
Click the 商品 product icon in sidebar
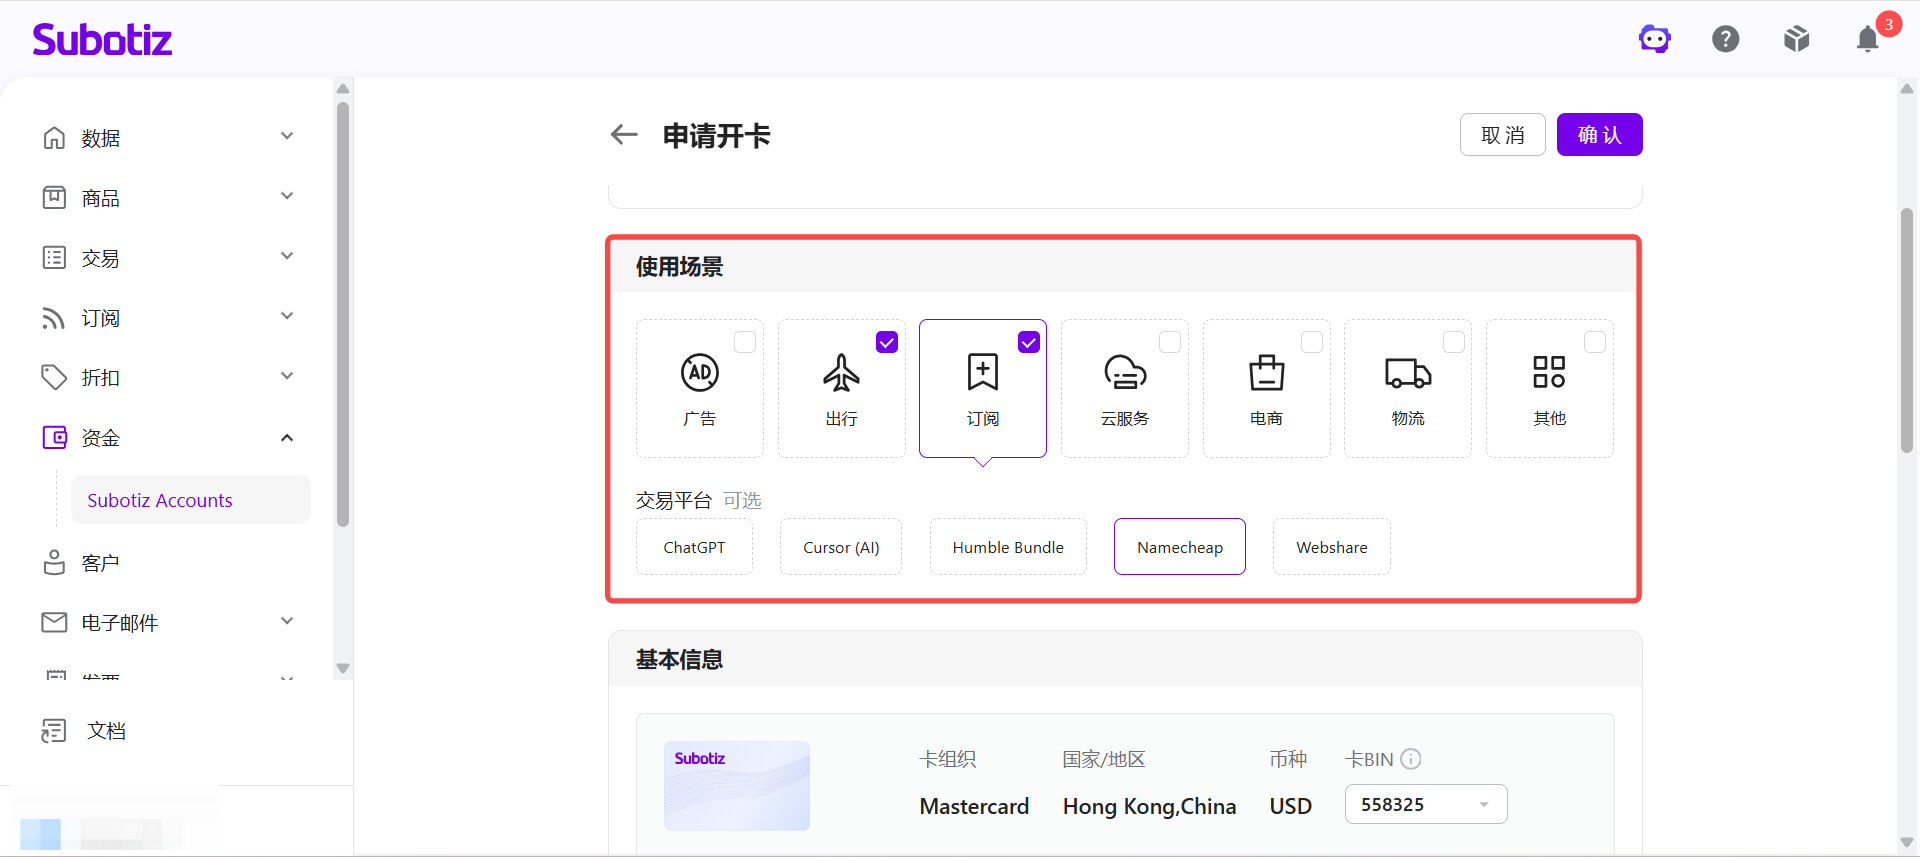tap(54, 197)
